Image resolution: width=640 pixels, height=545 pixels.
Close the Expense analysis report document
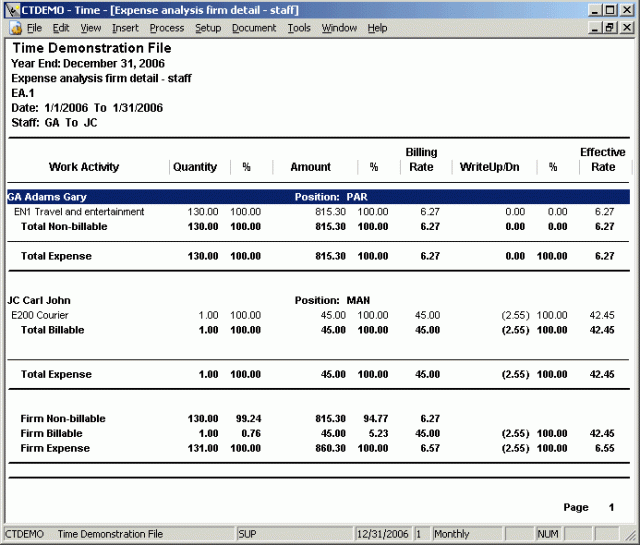(627, 28)
